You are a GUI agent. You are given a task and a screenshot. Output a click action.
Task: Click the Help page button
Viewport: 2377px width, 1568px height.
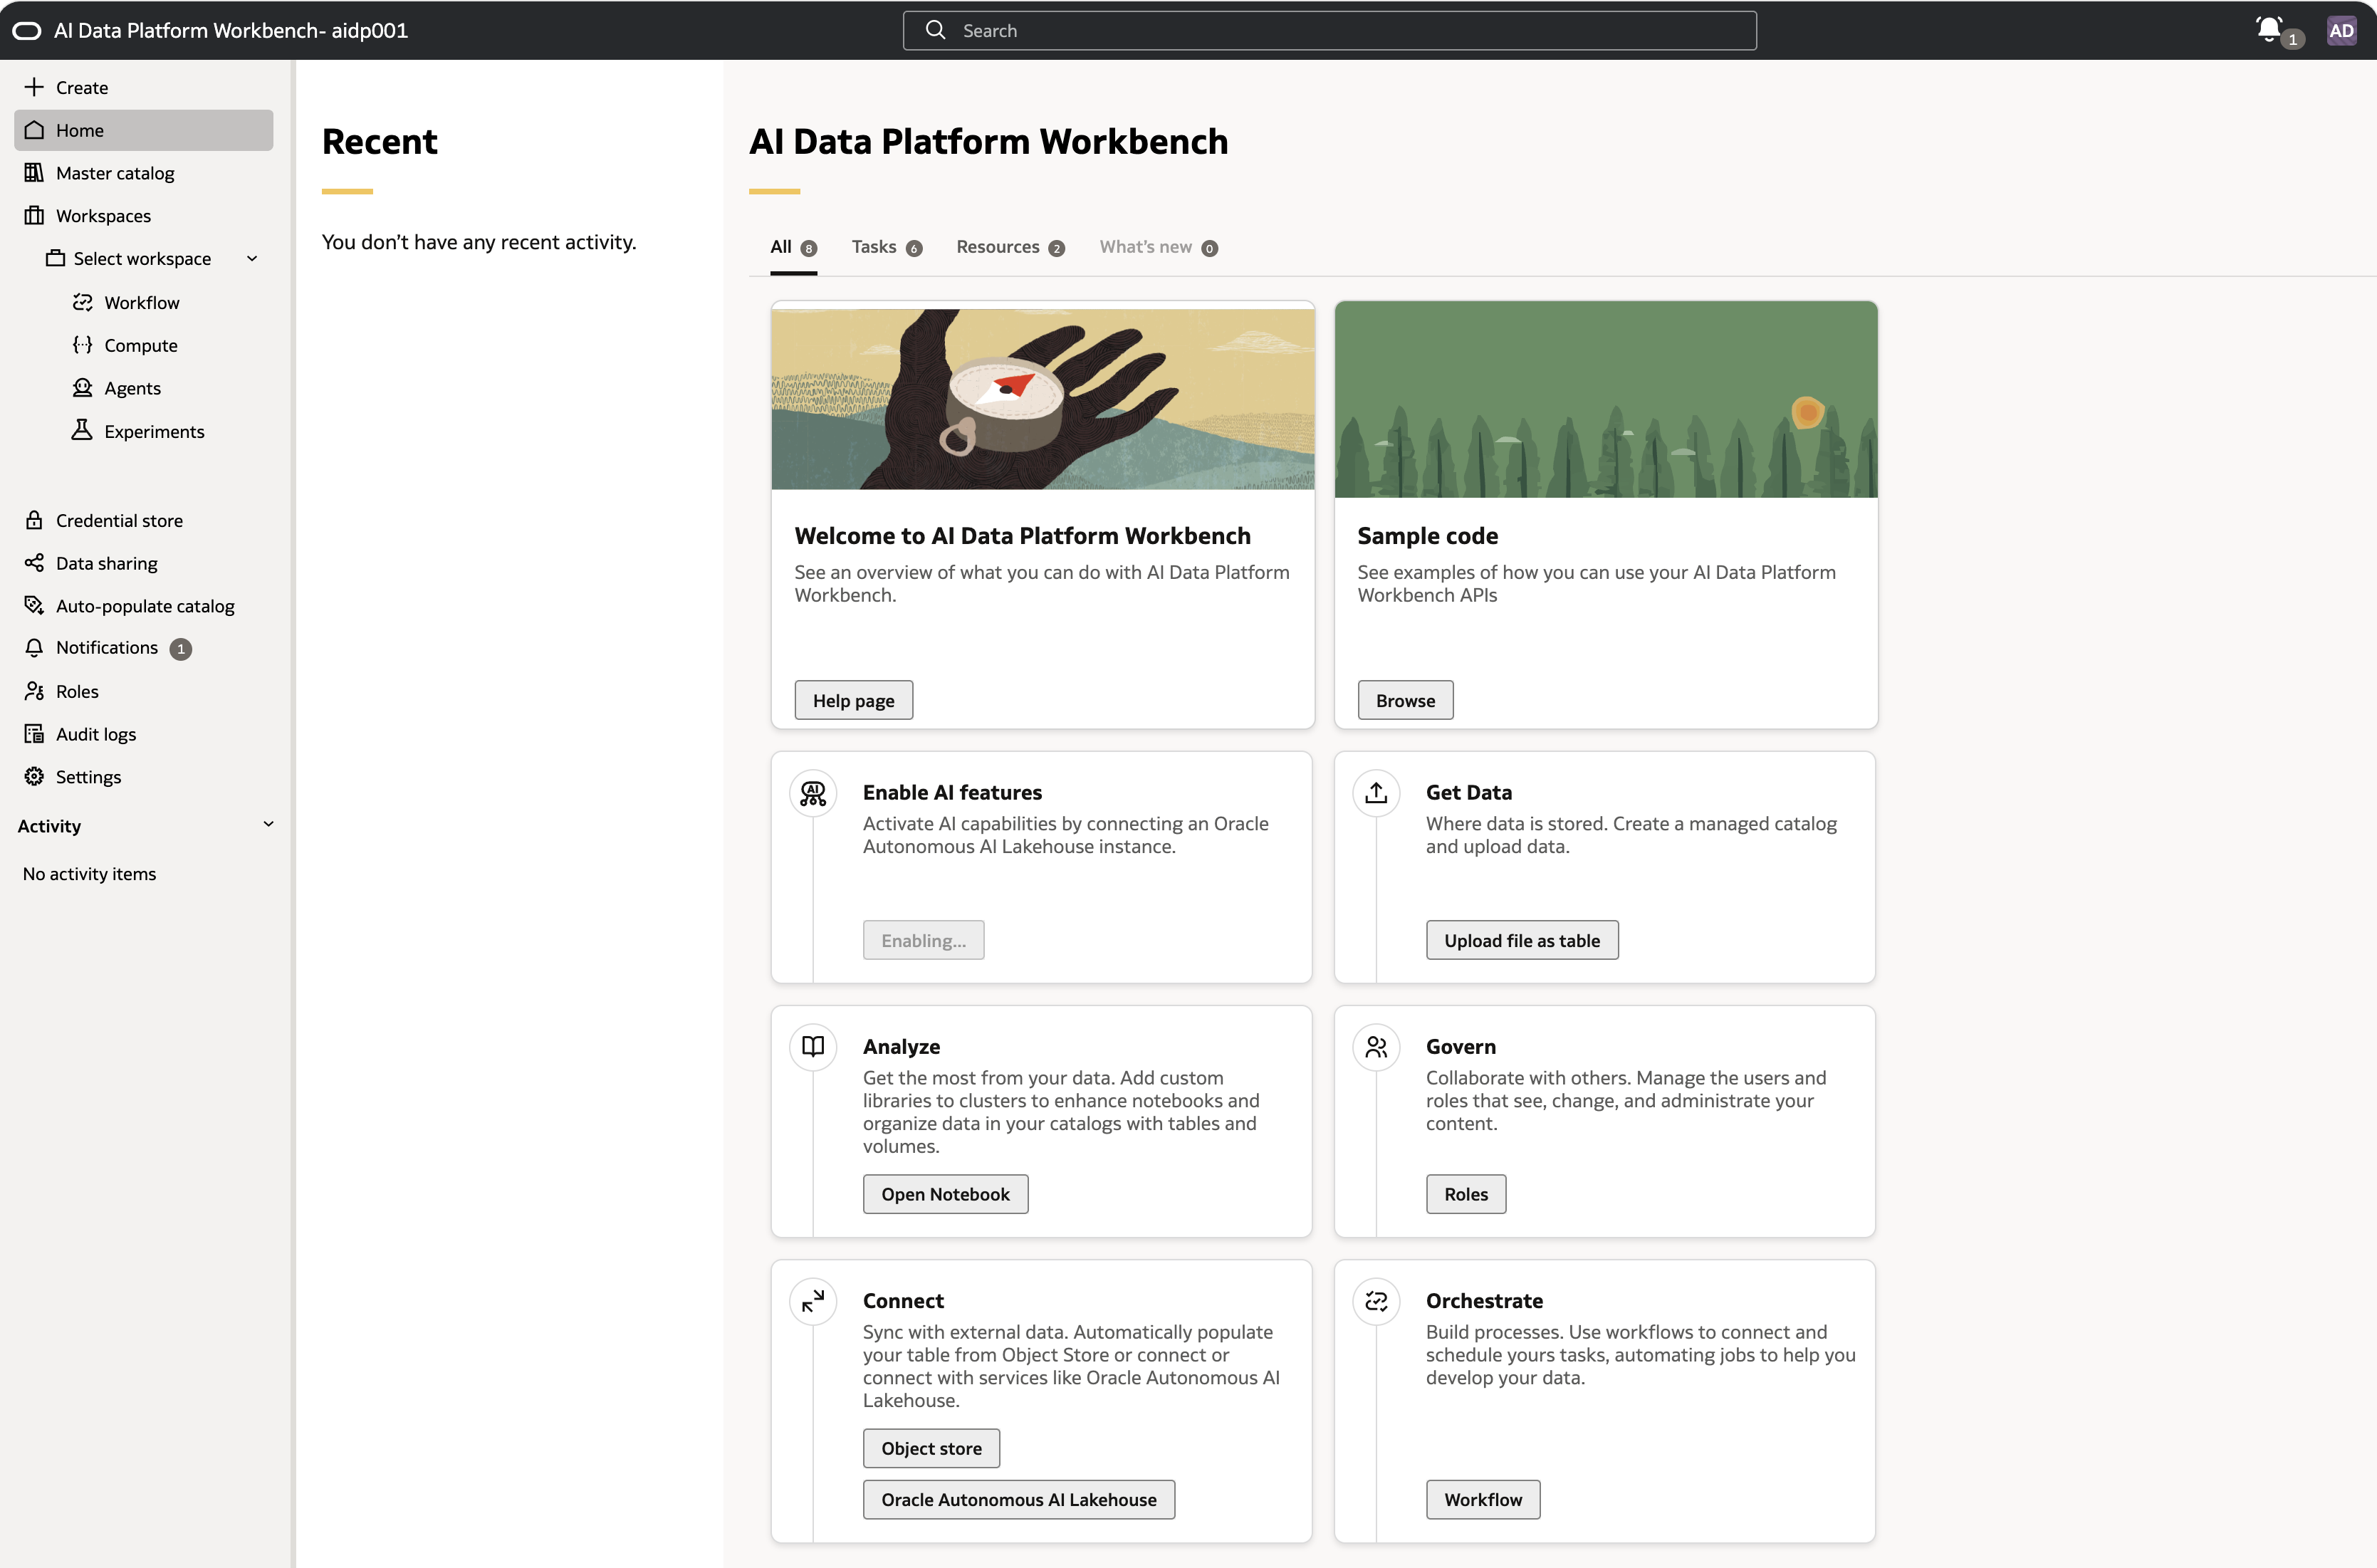(853, 700)
